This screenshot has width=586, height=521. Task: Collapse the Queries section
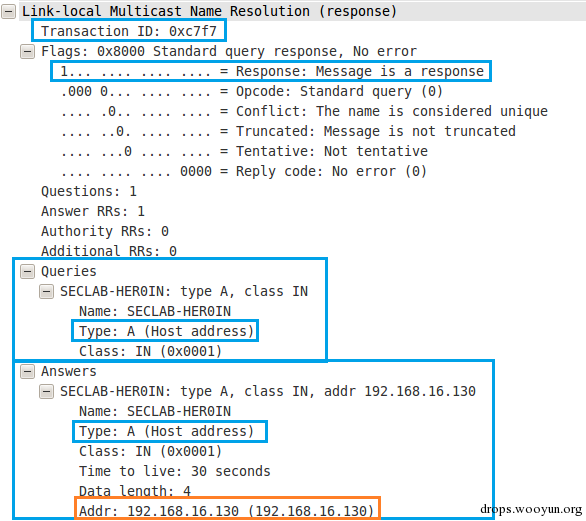pyautogui.click(x=27, y=271)
